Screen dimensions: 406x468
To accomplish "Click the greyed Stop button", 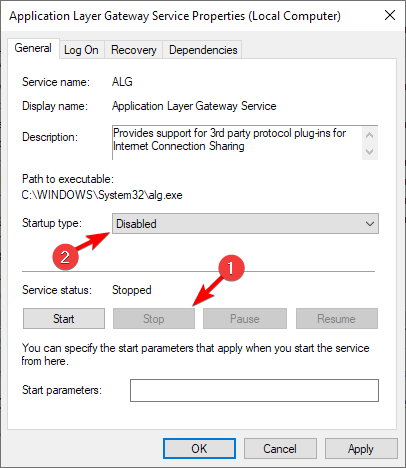I will [154, 319].
